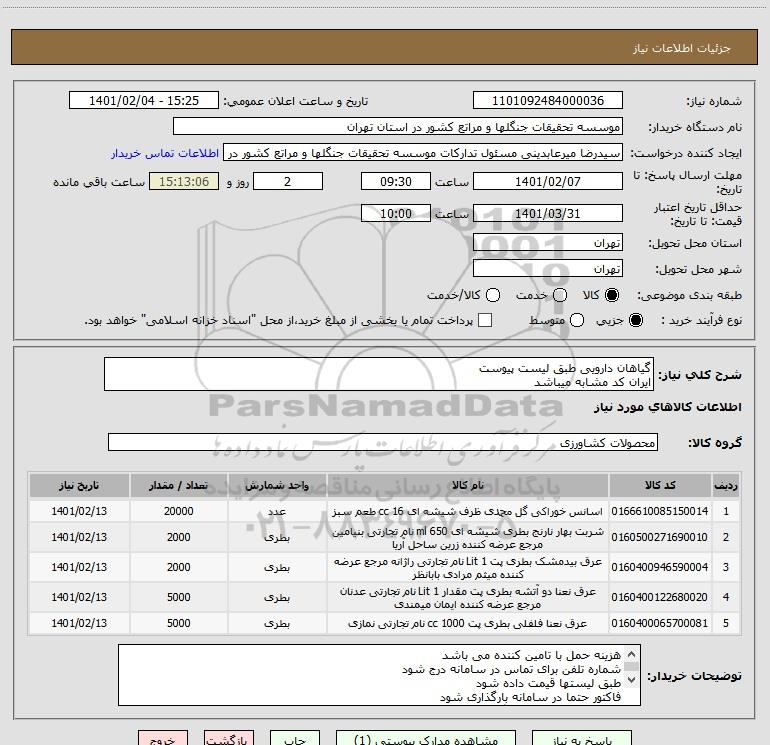Click the validity time field 10:00
Viewport: 770px width, 745px height.
click(396, 214)
